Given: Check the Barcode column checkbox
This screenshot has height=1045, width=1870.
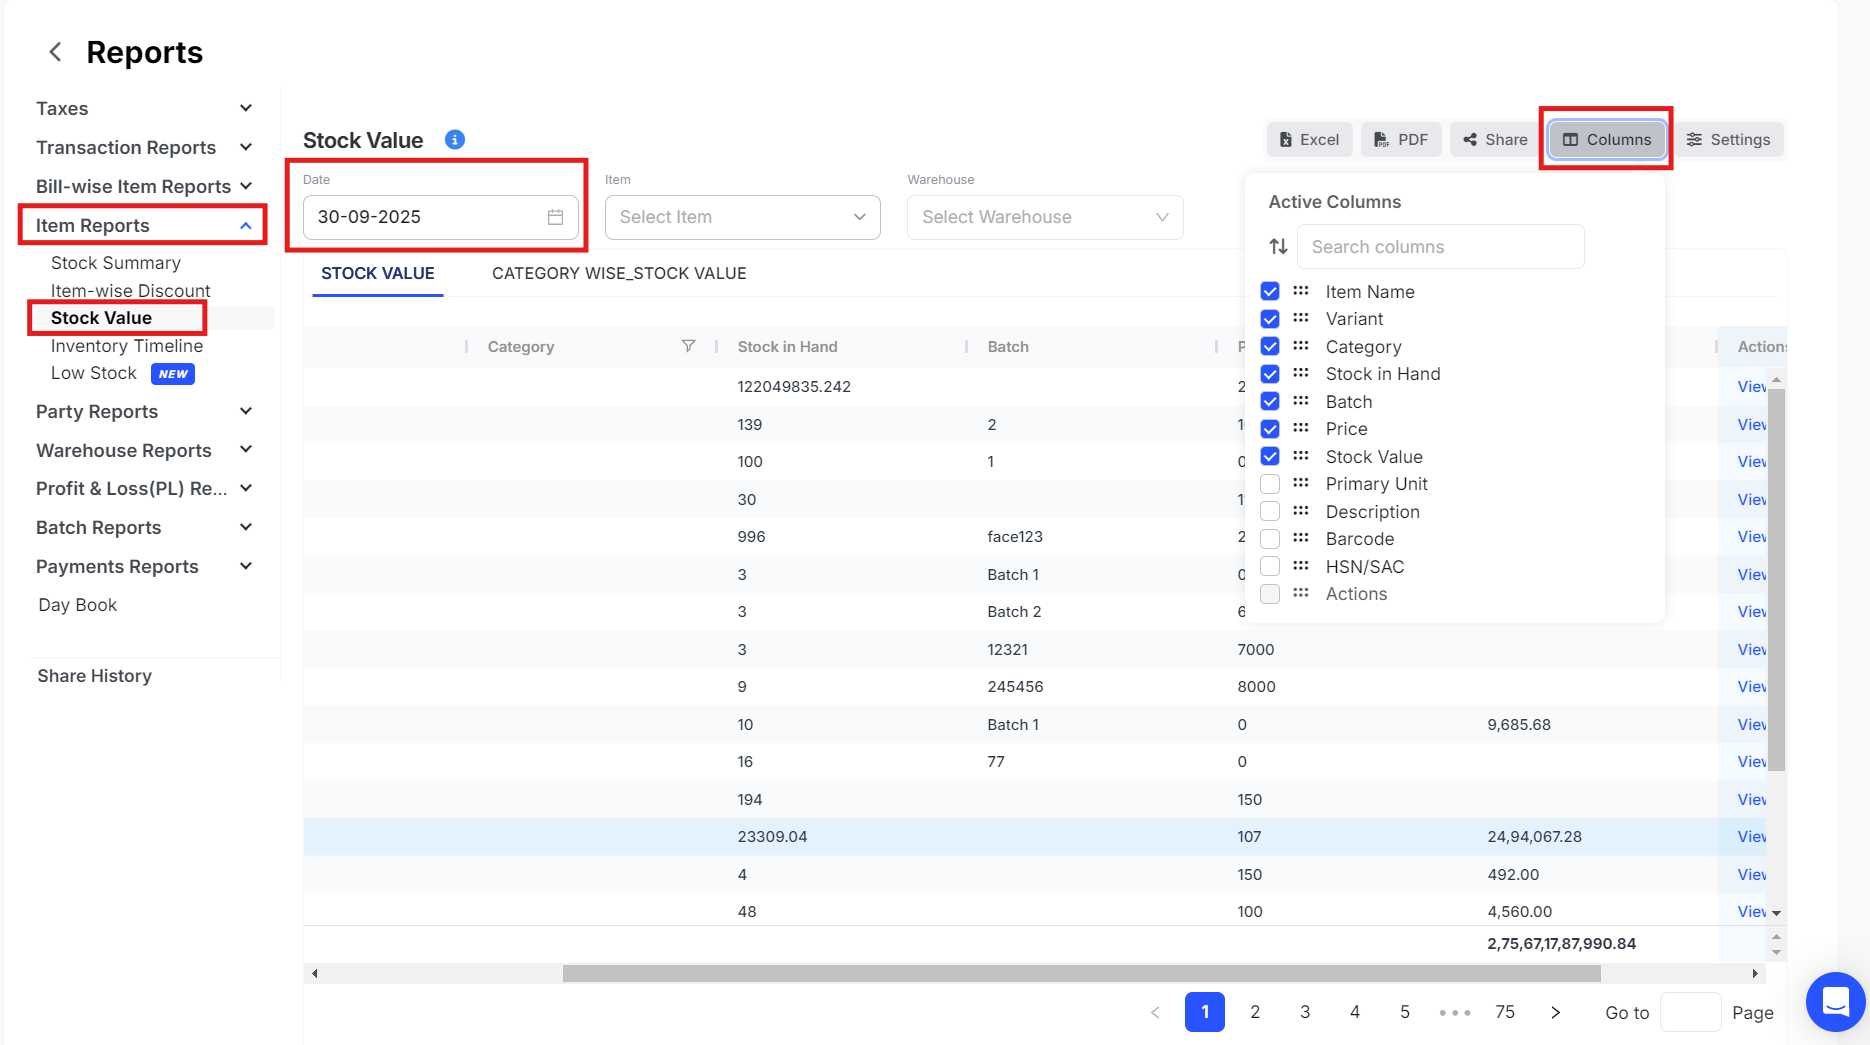Looking at the screenshot, I should [1270, 539].
